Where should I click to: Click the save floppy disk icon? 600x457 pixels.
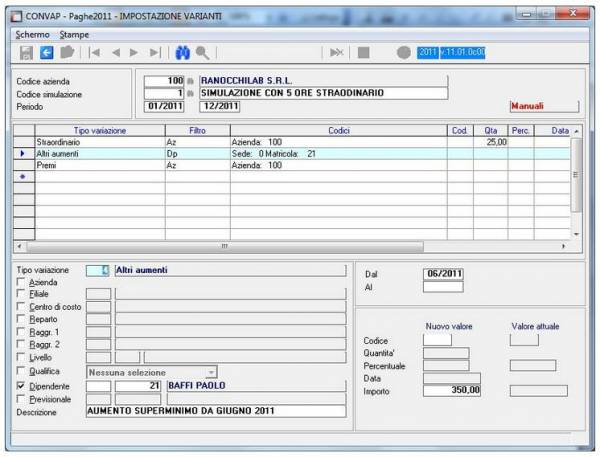(x=26, y=53)
